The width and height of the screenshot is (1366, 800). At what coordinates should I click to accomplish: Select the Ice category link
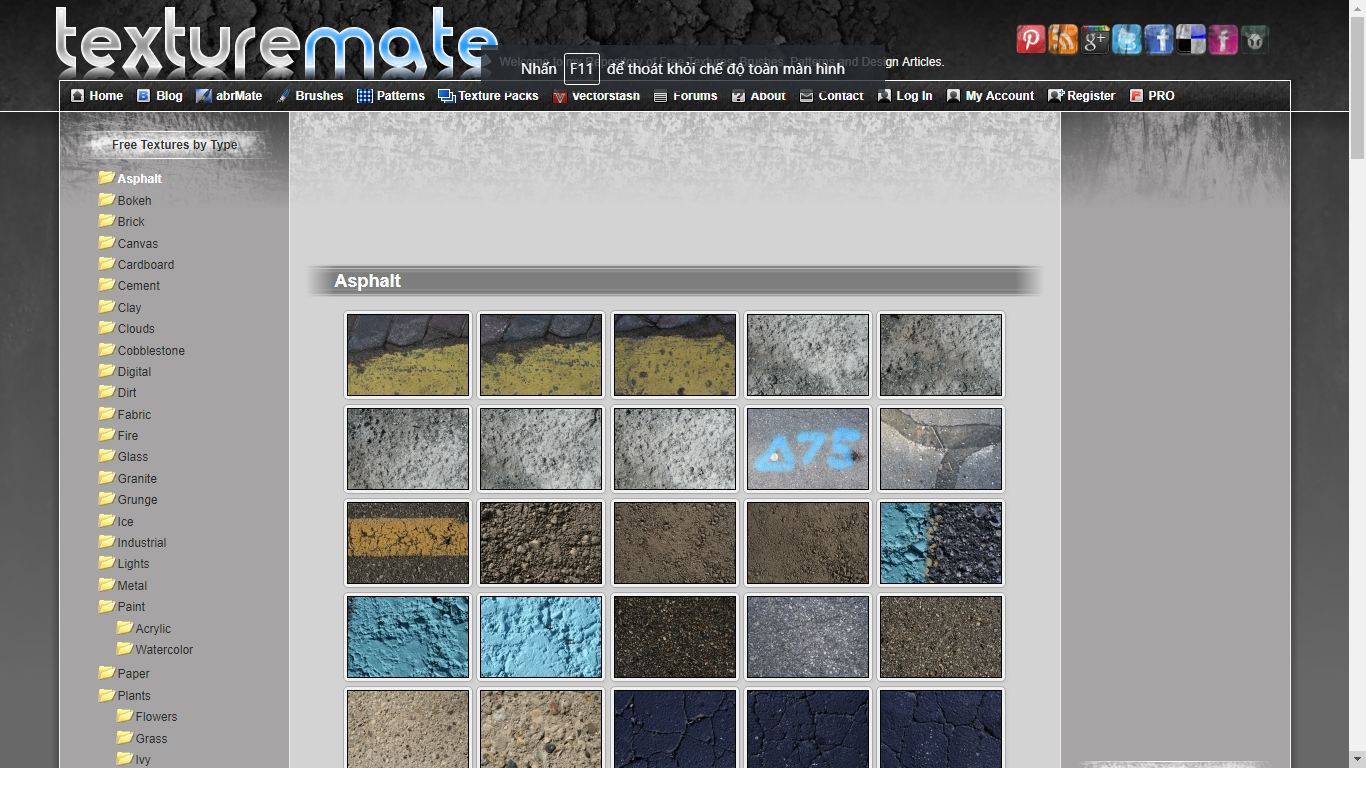[125, 522]
